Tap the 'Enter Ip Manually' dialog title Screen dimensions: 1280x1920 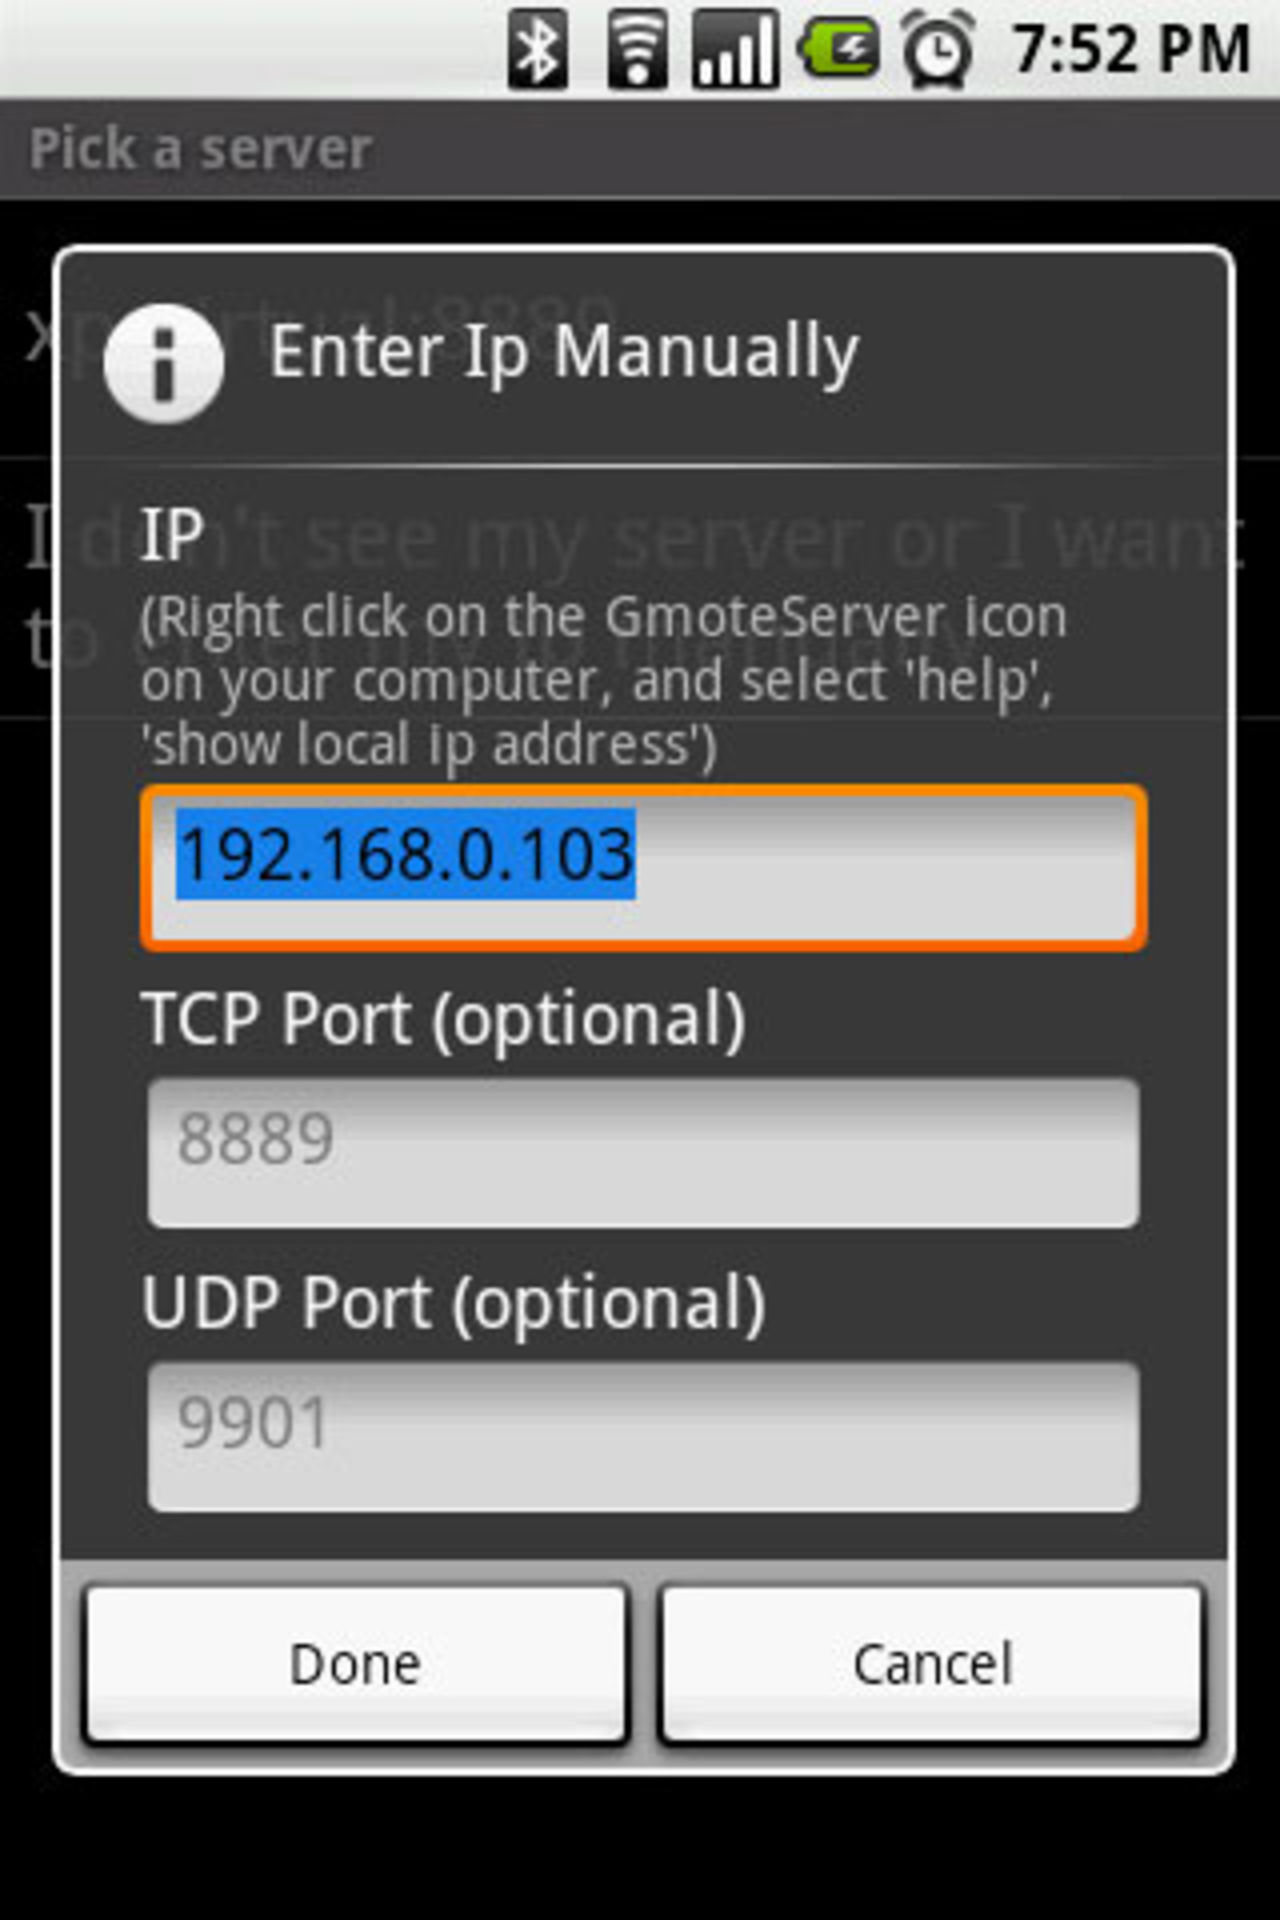click(564, 352)
